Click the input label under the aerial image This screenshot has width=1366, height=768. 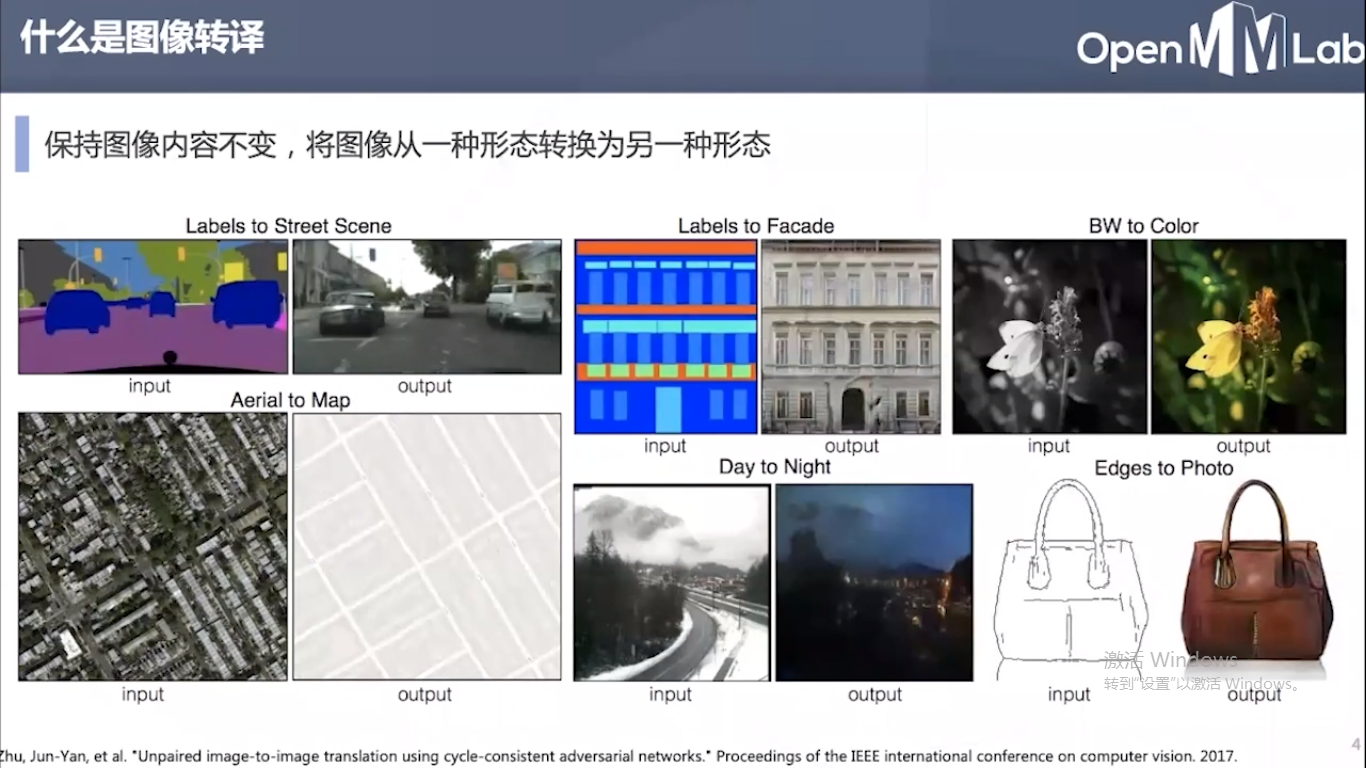pyautogui.click(x=143, y=694)
